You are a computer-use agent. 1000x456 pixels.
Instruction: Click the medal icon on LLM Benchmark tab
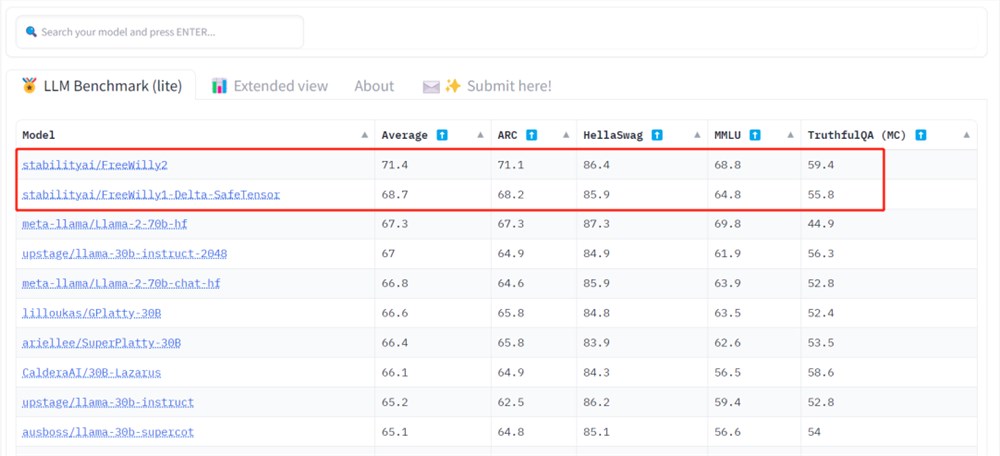[29, 86]
